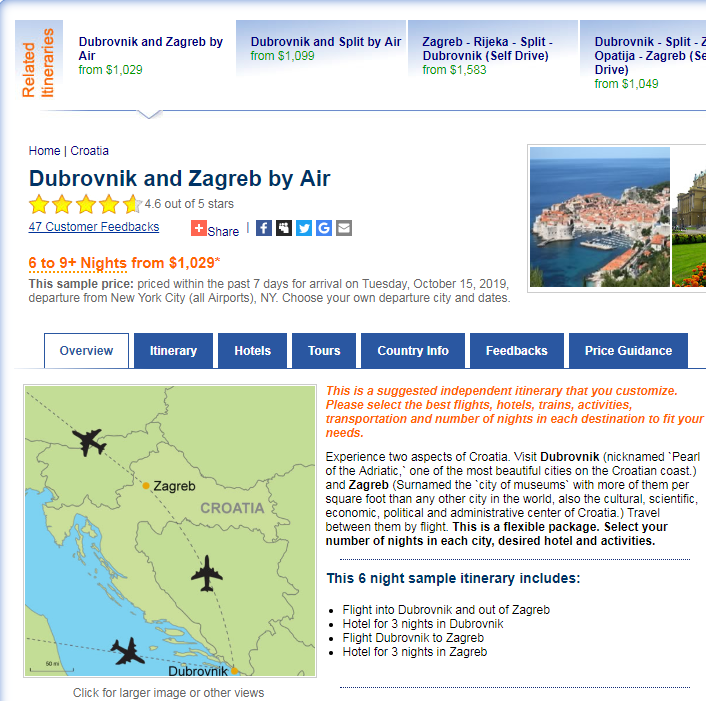Viewport: 706px width, 701px height.
Task: Go to the Country Info tab
Action: (413, 351)
